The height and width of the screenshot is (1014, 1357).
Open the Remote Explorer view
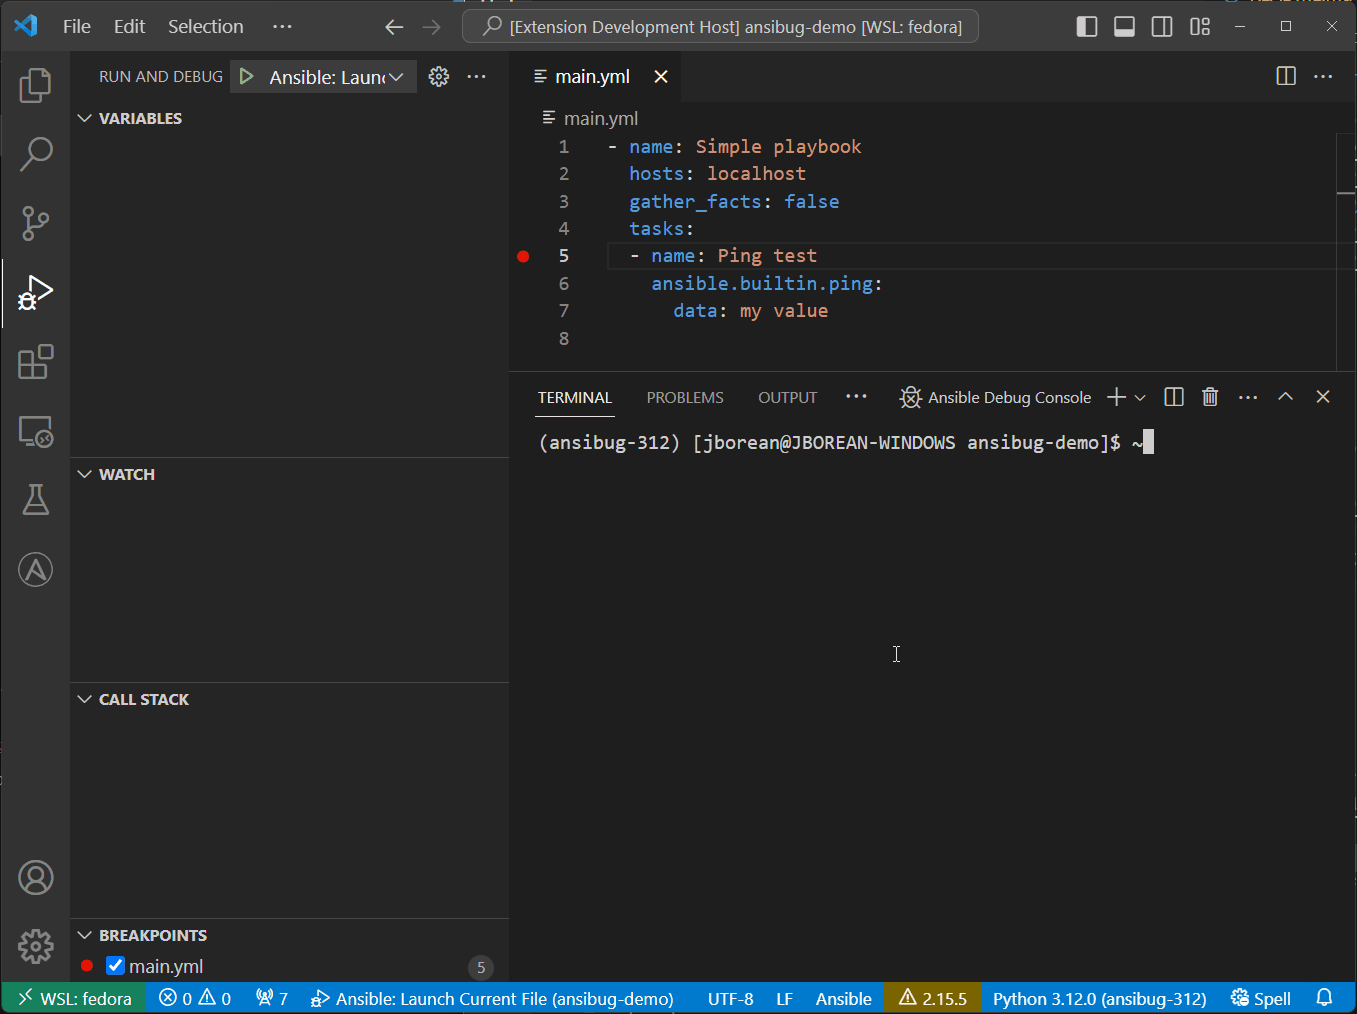(x=36, y=431)
